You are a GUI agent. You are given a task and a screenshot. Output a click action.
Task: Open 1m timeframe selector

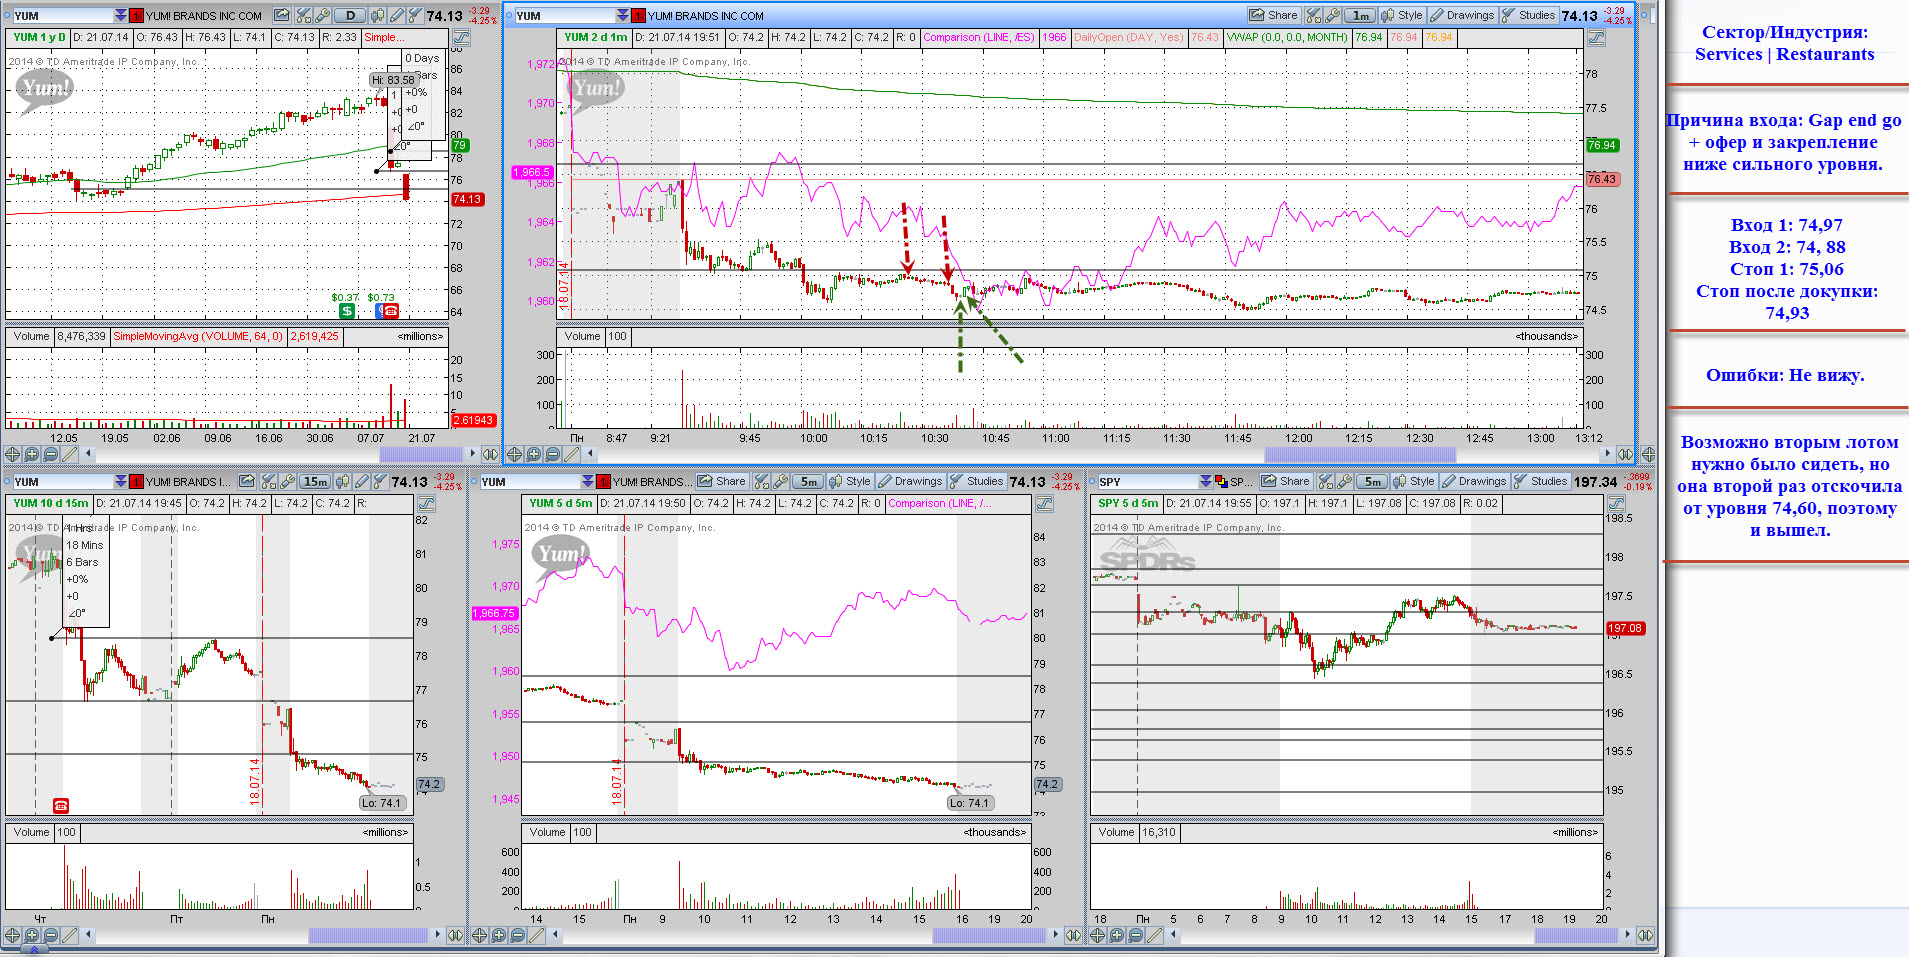1360,16
